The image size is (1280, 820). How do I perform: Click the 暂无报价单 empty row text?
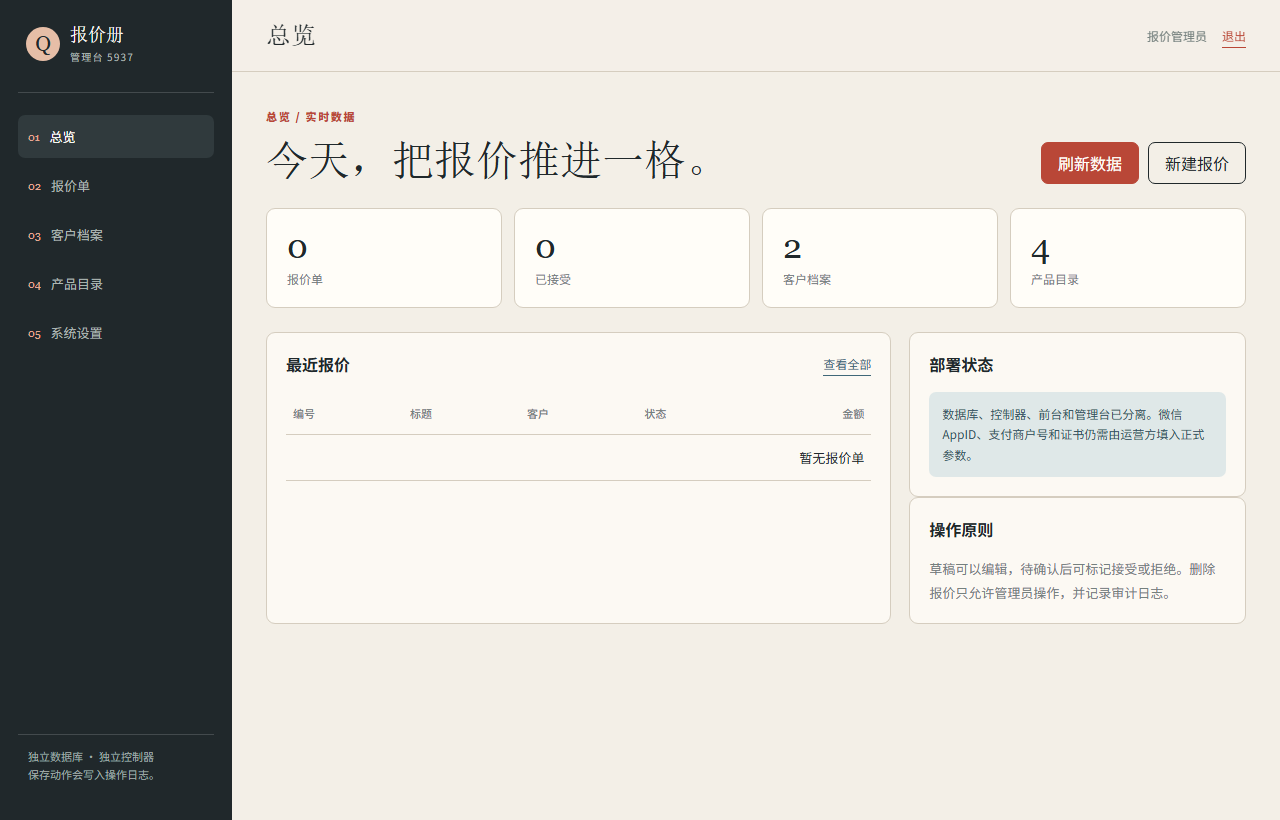(832, 458)
